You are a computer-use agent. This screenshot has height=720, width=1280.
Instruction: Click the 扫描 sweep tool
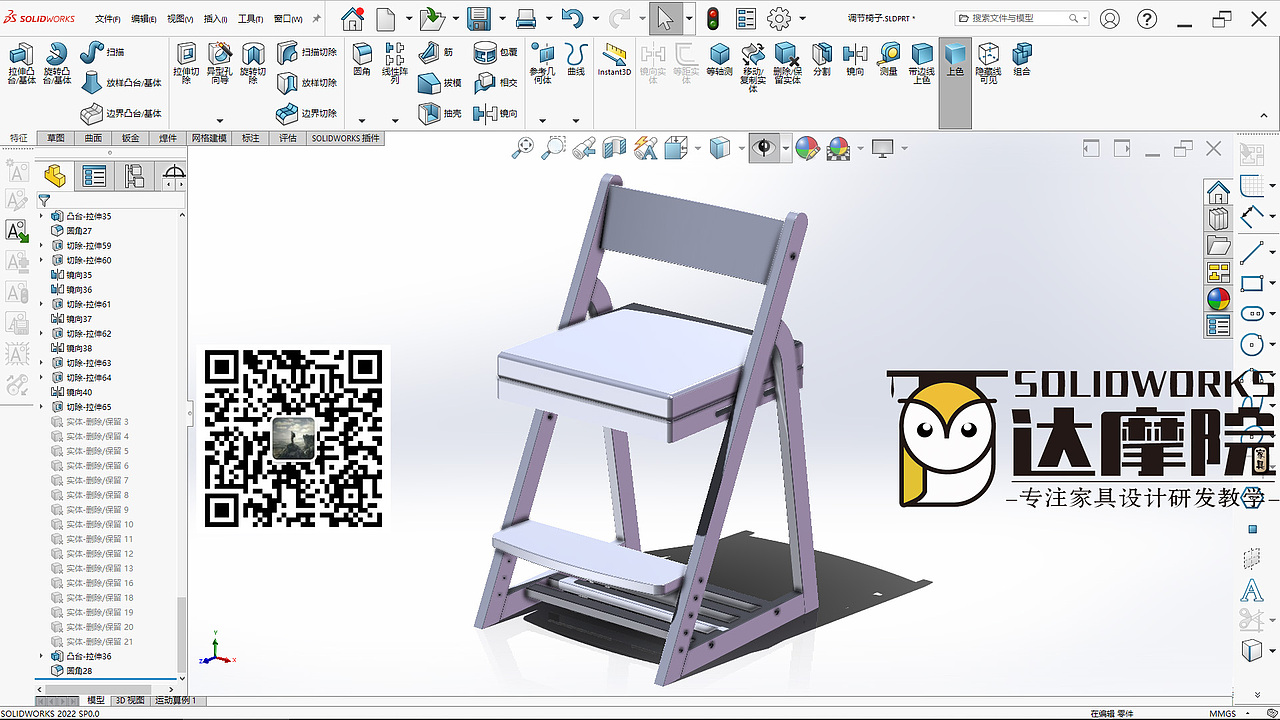click(102, 51)
